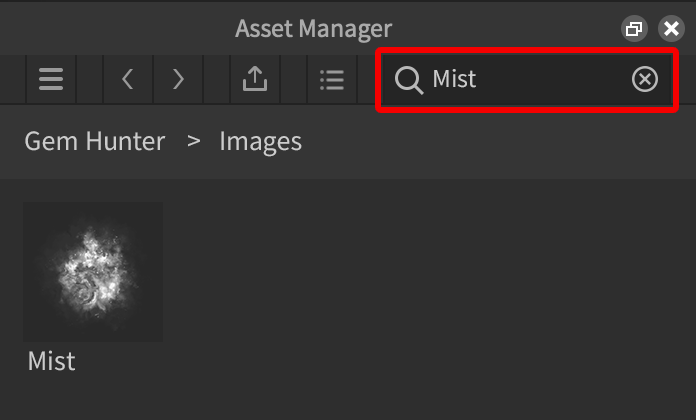Click the search magnifier icon
The image size is (696, 420).
point(409,79)
